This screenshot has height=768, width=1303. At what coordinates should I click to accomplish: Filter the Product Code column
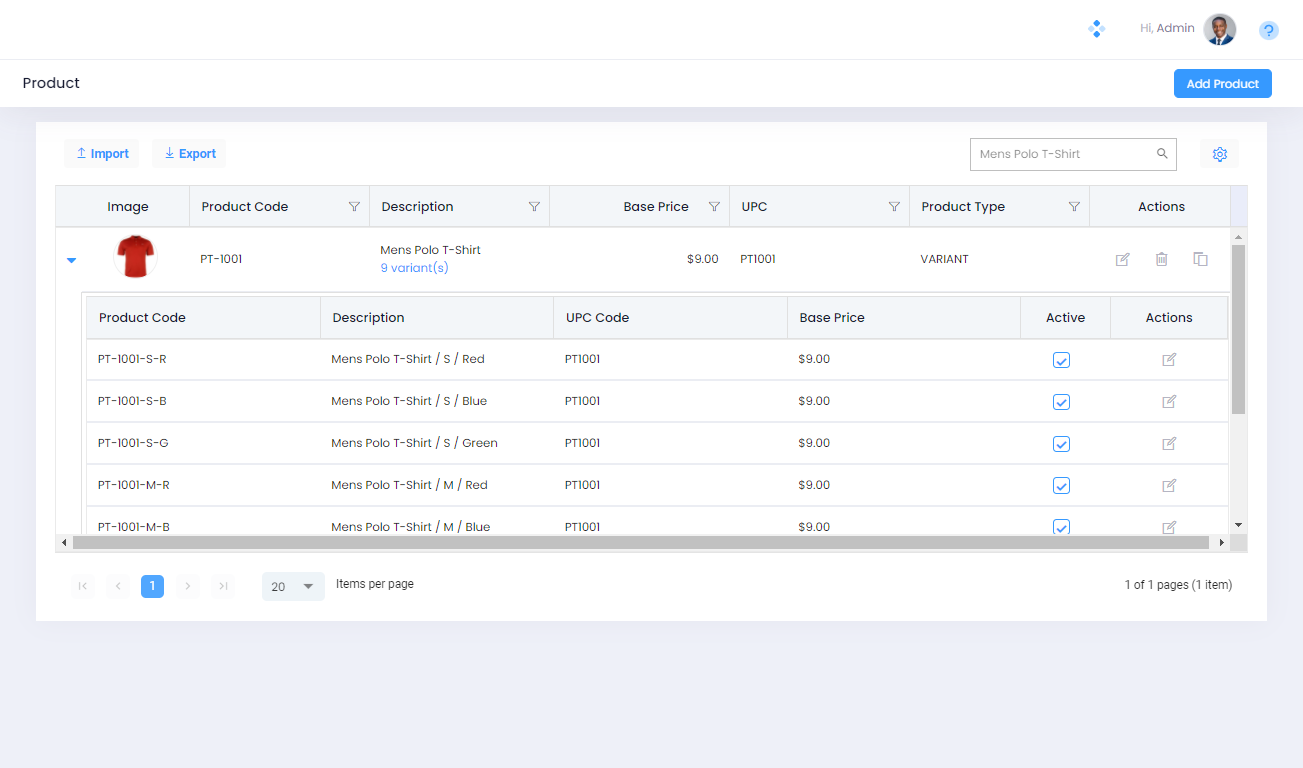point(354,207)
